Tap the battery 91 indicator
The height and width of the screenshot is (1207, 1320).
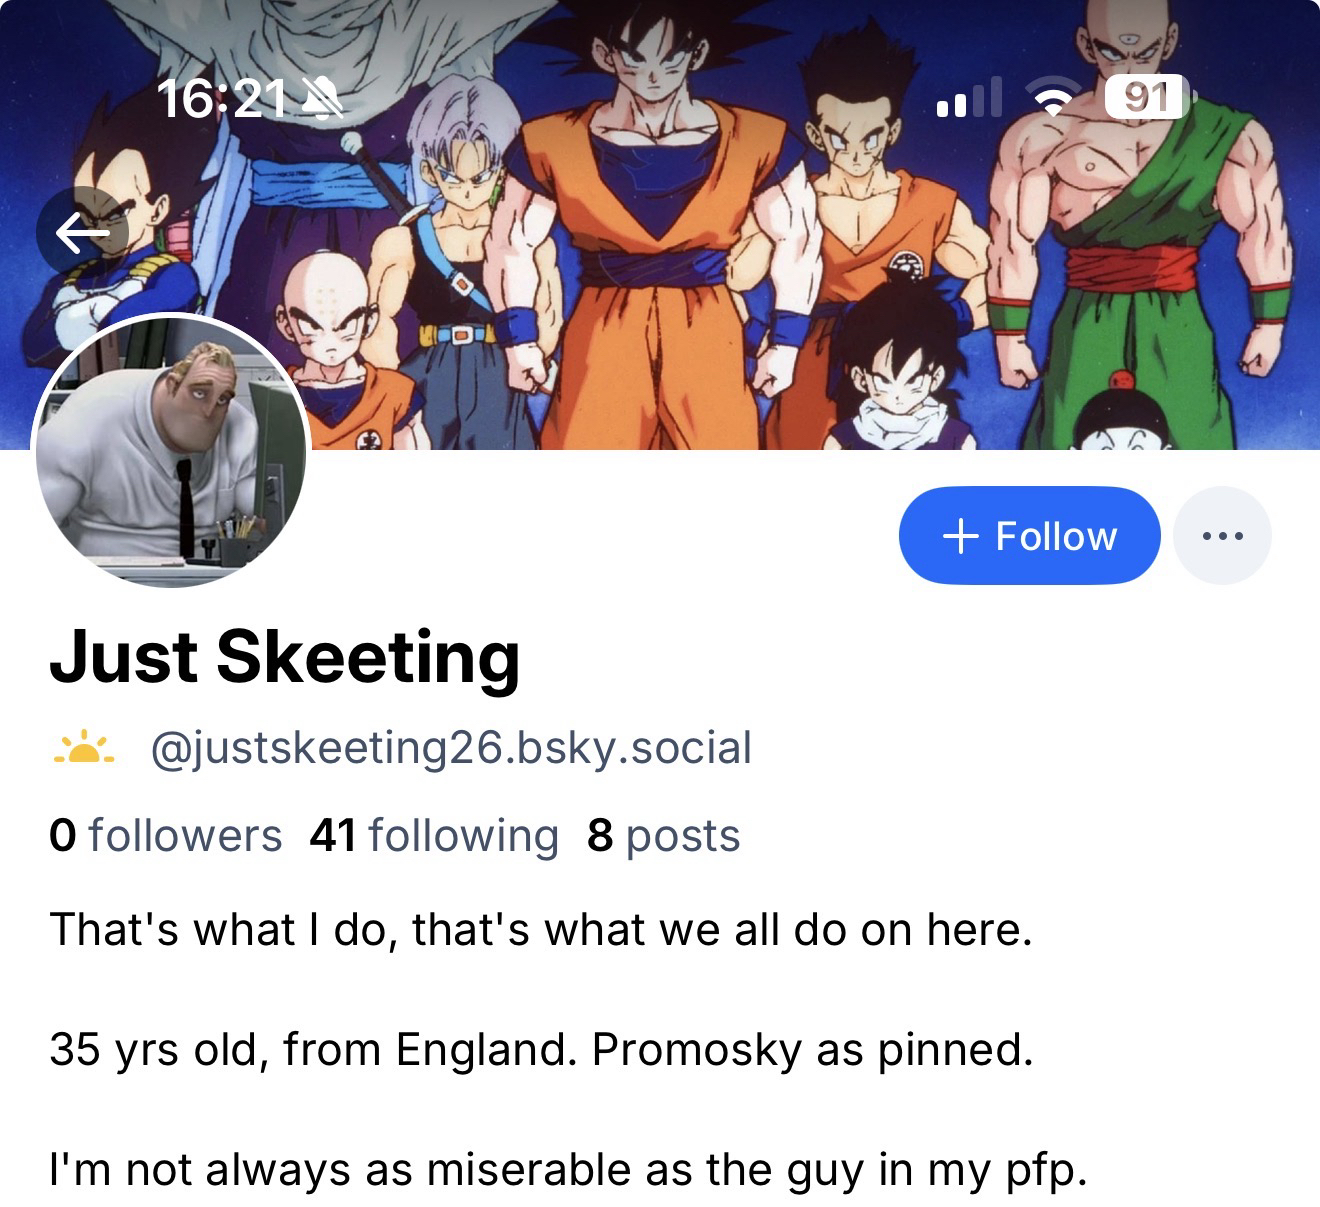[1149, 97]
